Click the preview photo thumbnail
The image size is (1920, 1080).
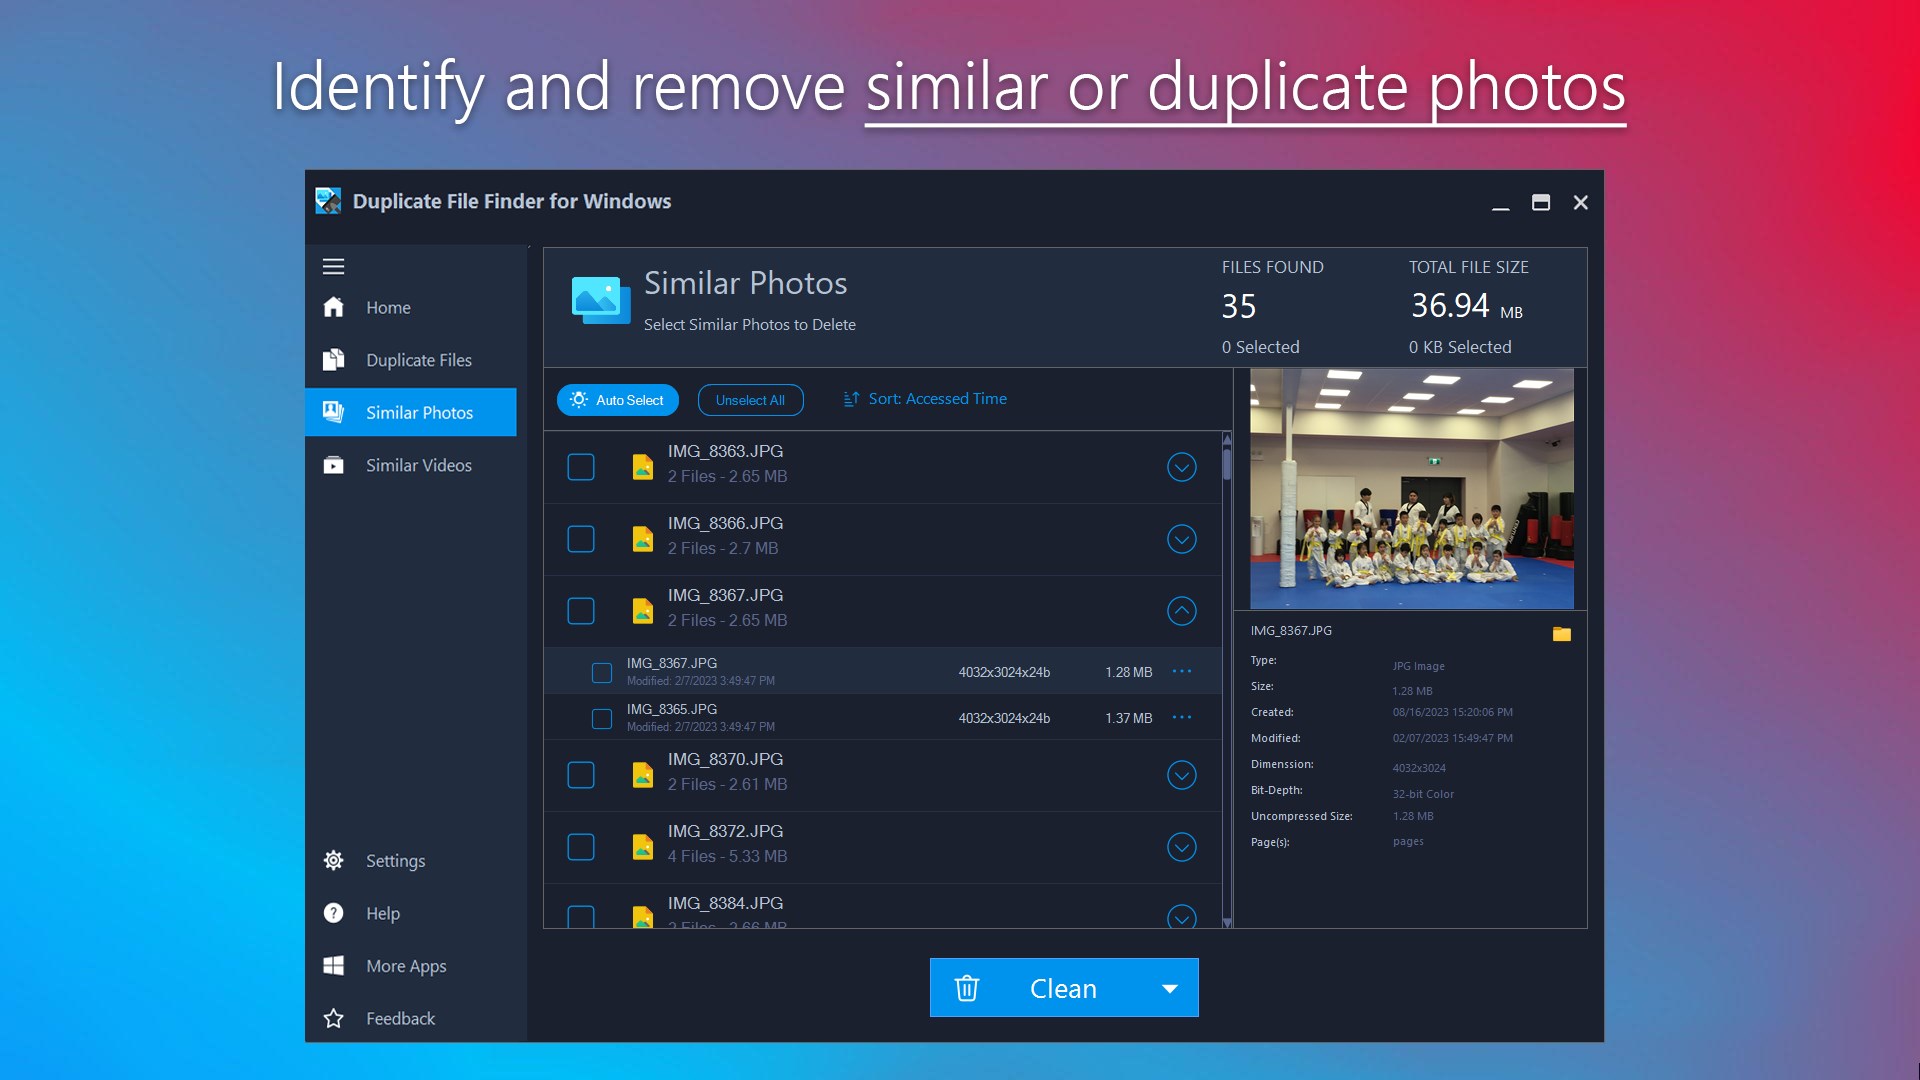pos(1411,489)
